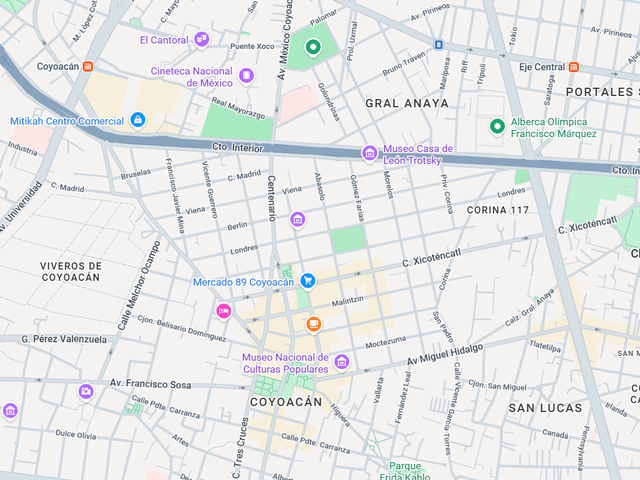640x480 pixels.
Task: Click the Moctezuma street label
Action: tap(386, 342)
